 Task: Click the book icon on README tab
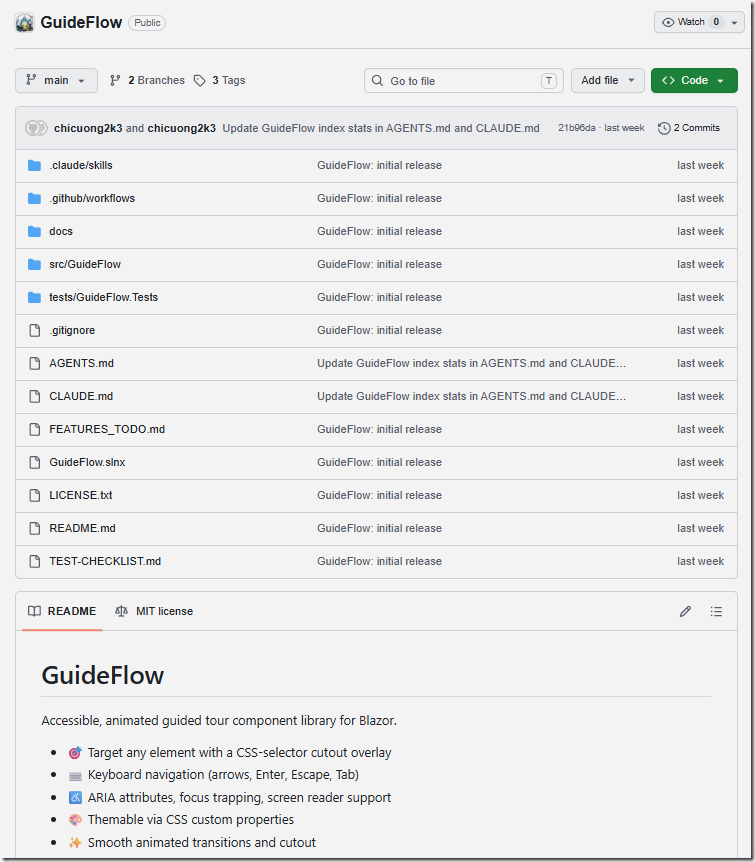click(x=35, y=611)
